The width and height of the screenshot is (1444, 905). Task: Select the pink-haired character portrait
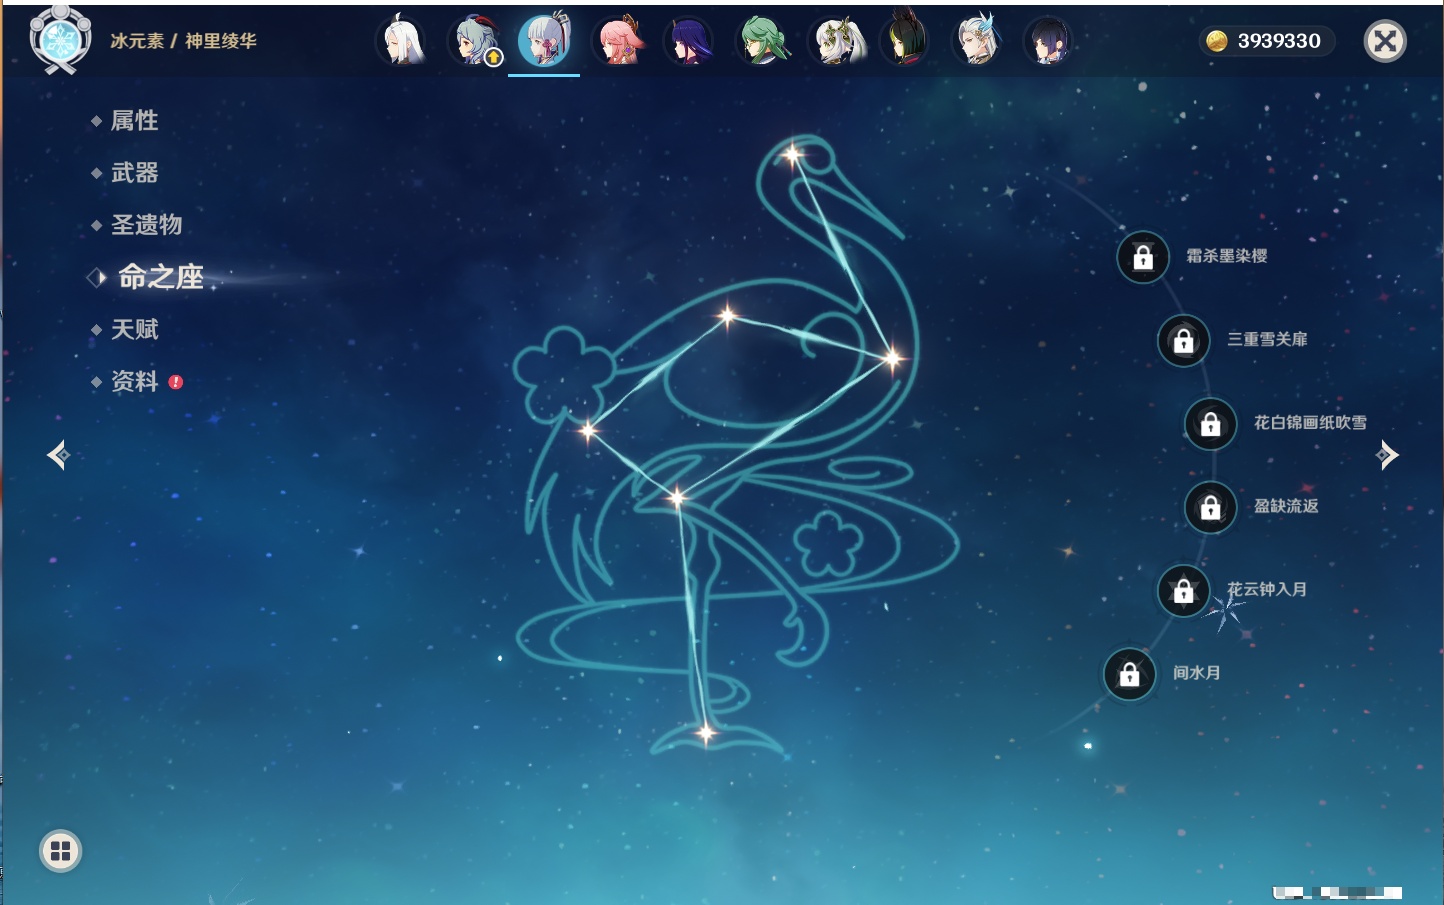[618, 42]
